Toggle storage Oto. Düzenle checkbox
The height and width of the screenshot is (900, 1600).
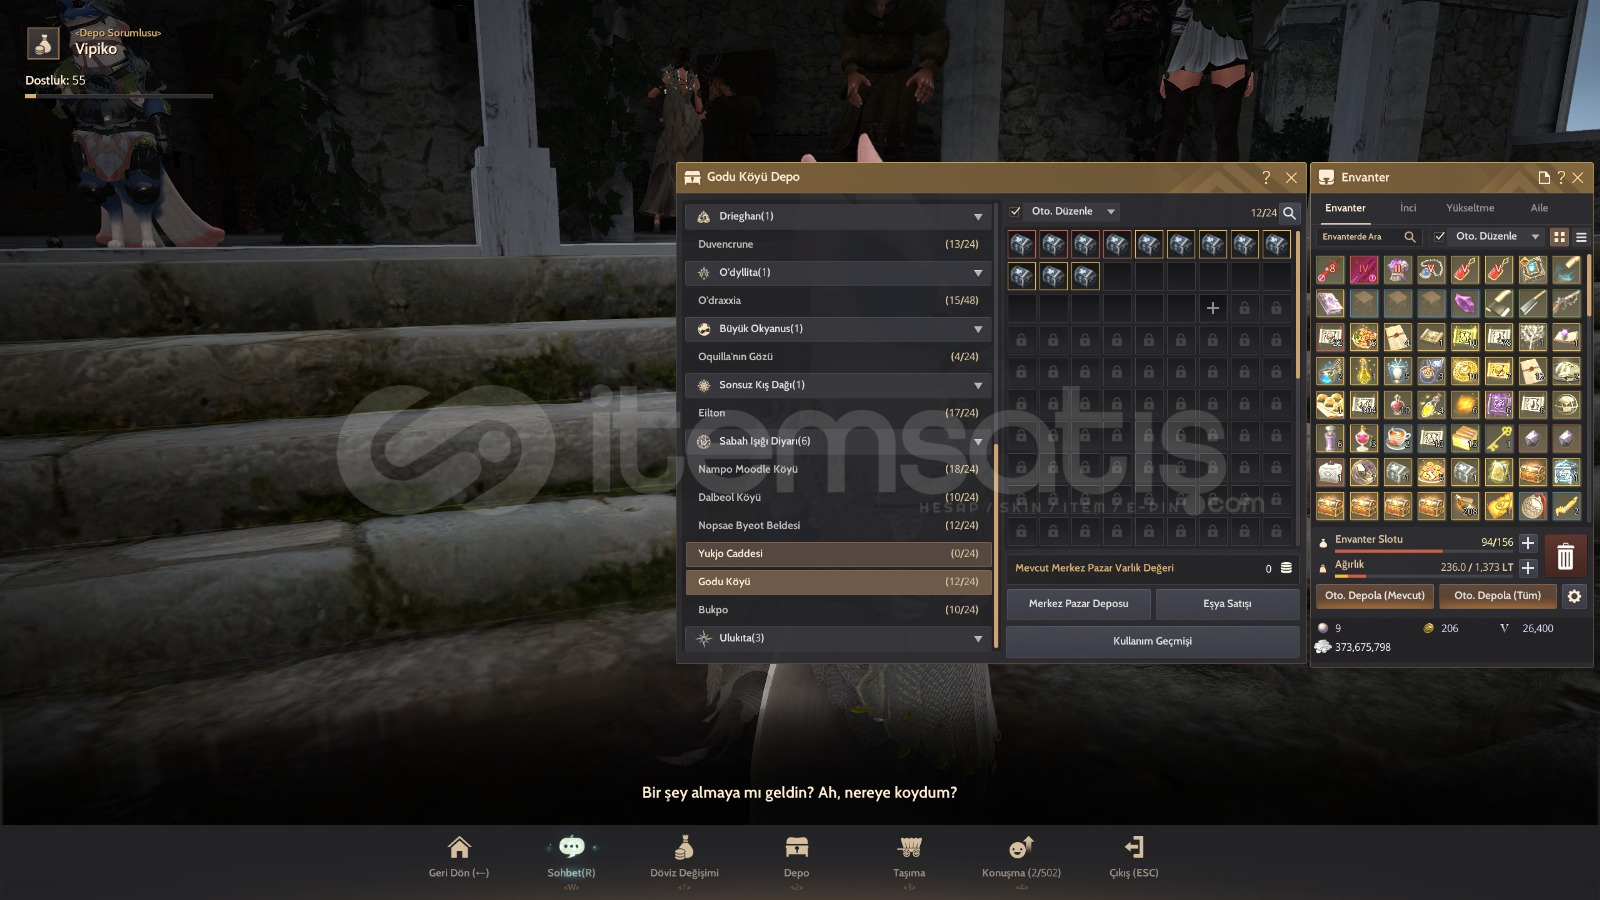1016,212
